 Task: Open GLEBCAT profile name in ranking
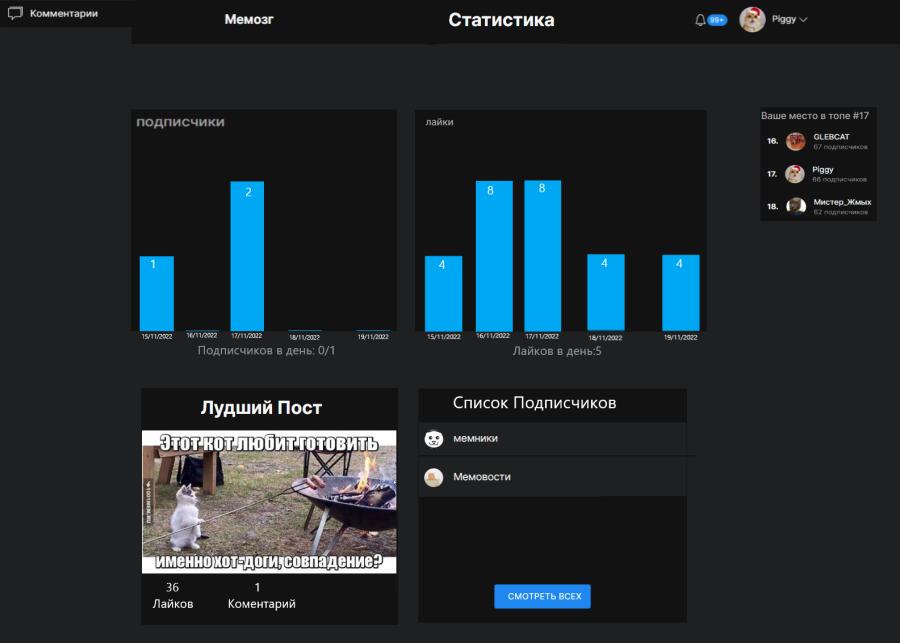click(x=831, y=137)
